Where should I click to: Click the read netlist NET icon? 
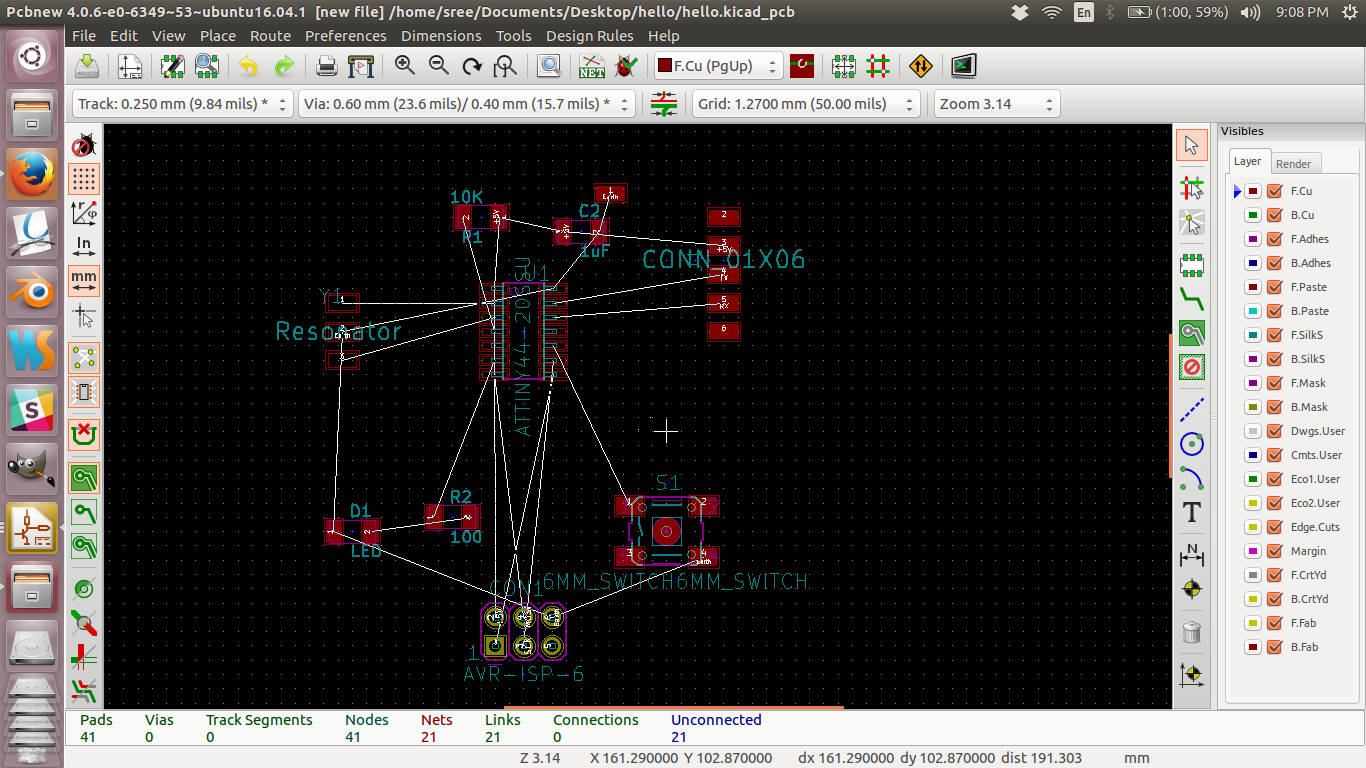coord(591,67)
